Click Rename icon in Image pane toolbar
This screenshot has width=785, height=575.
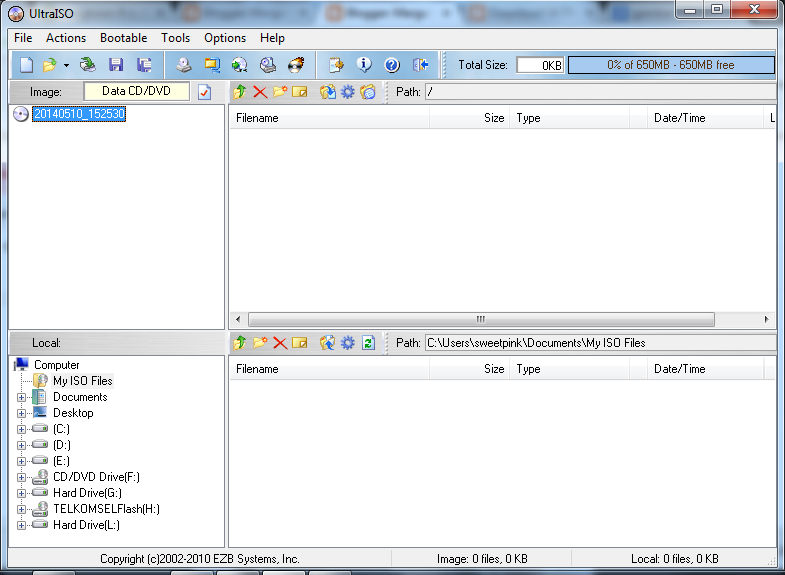click(x=300, y=92)
